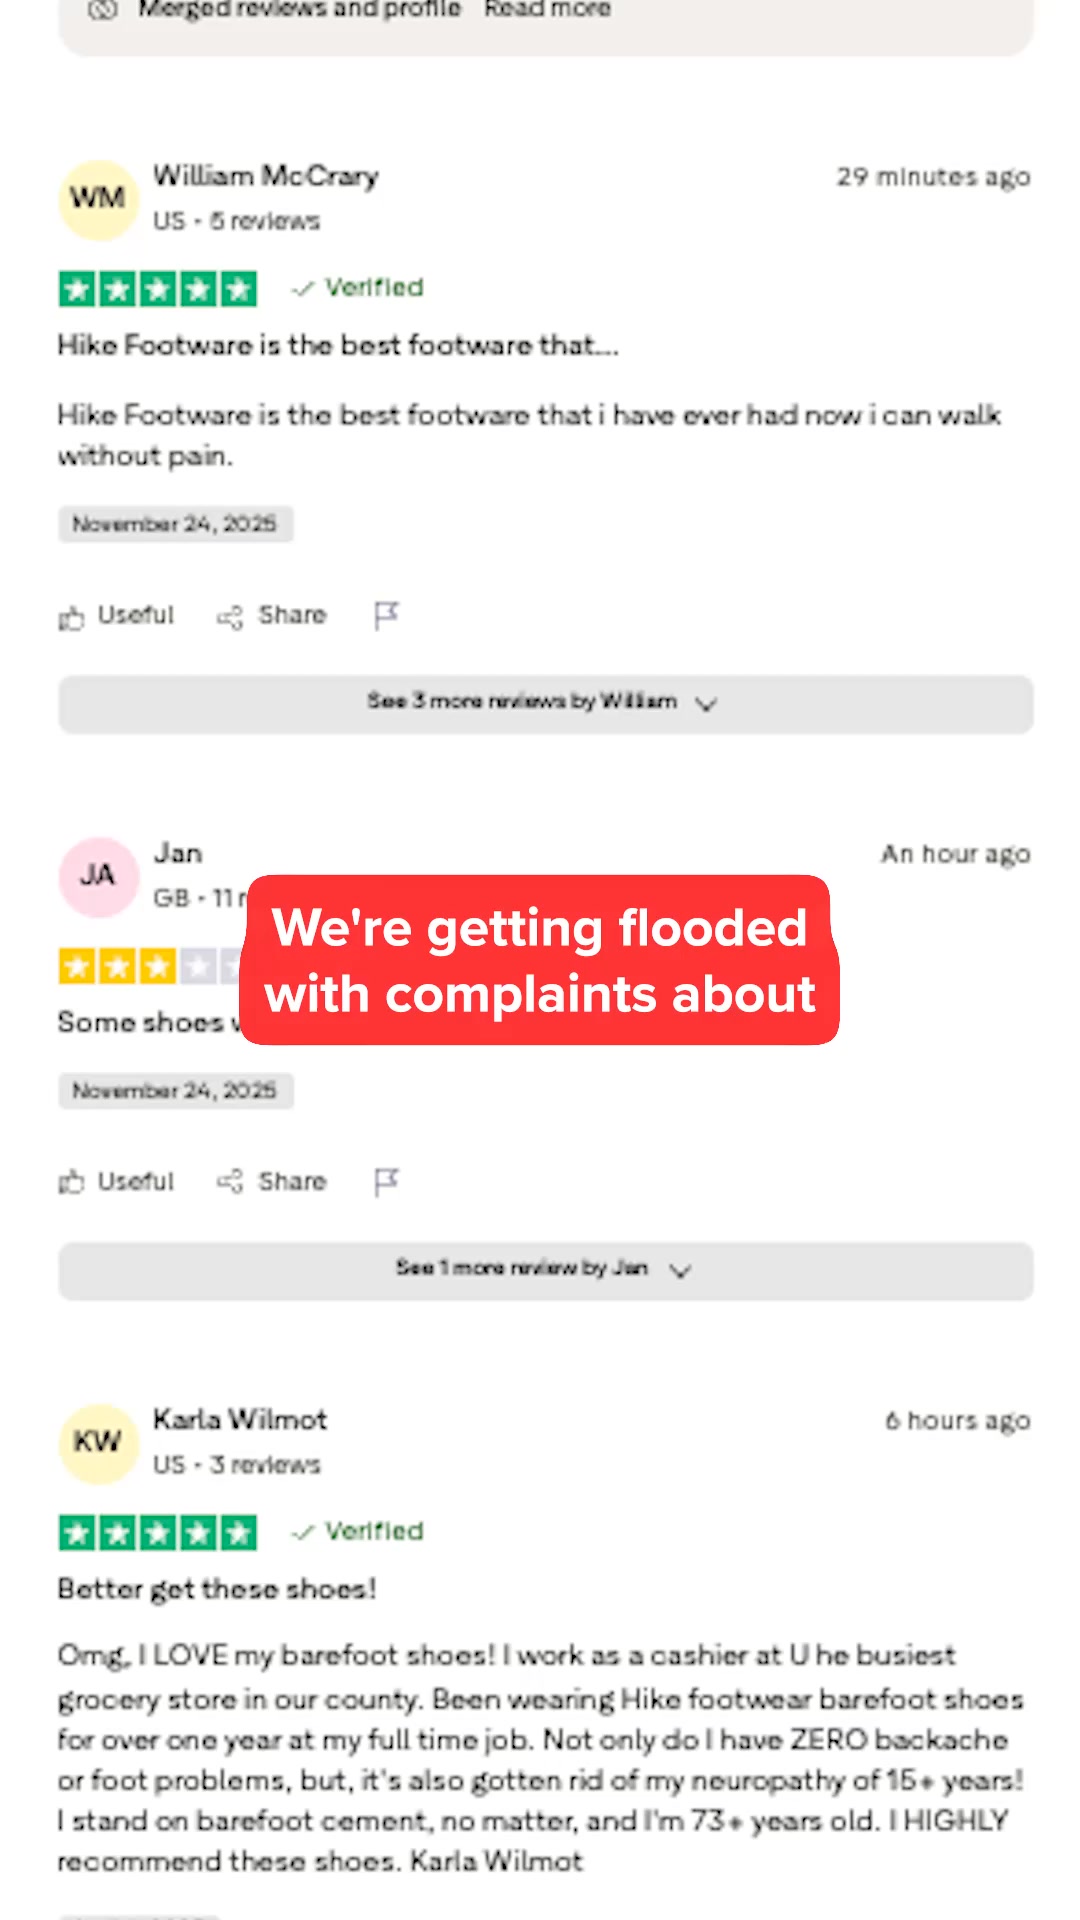The width and height of the screenshot is (1080, 1920).
Task: Open Karla Wilmot's profile name
Action: [240, 1420]
